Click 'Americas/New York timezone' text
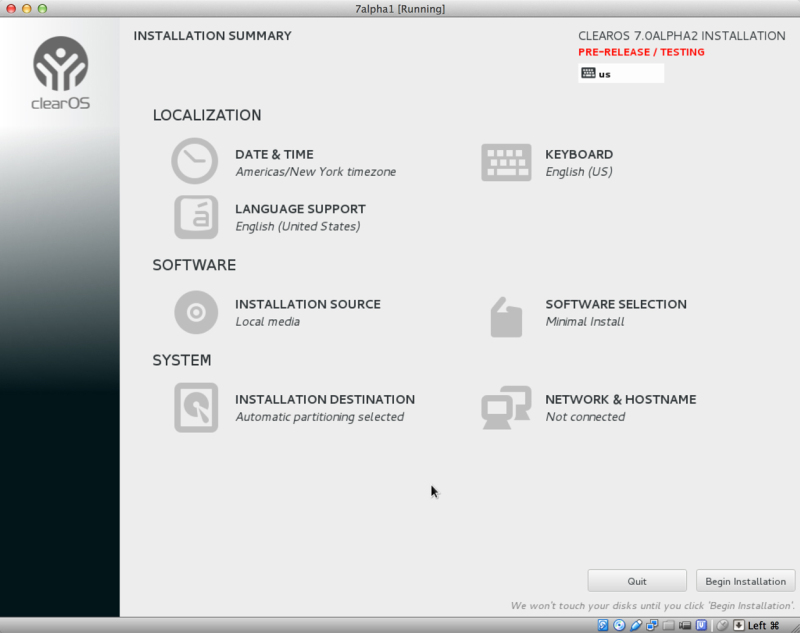 (315, 172)
